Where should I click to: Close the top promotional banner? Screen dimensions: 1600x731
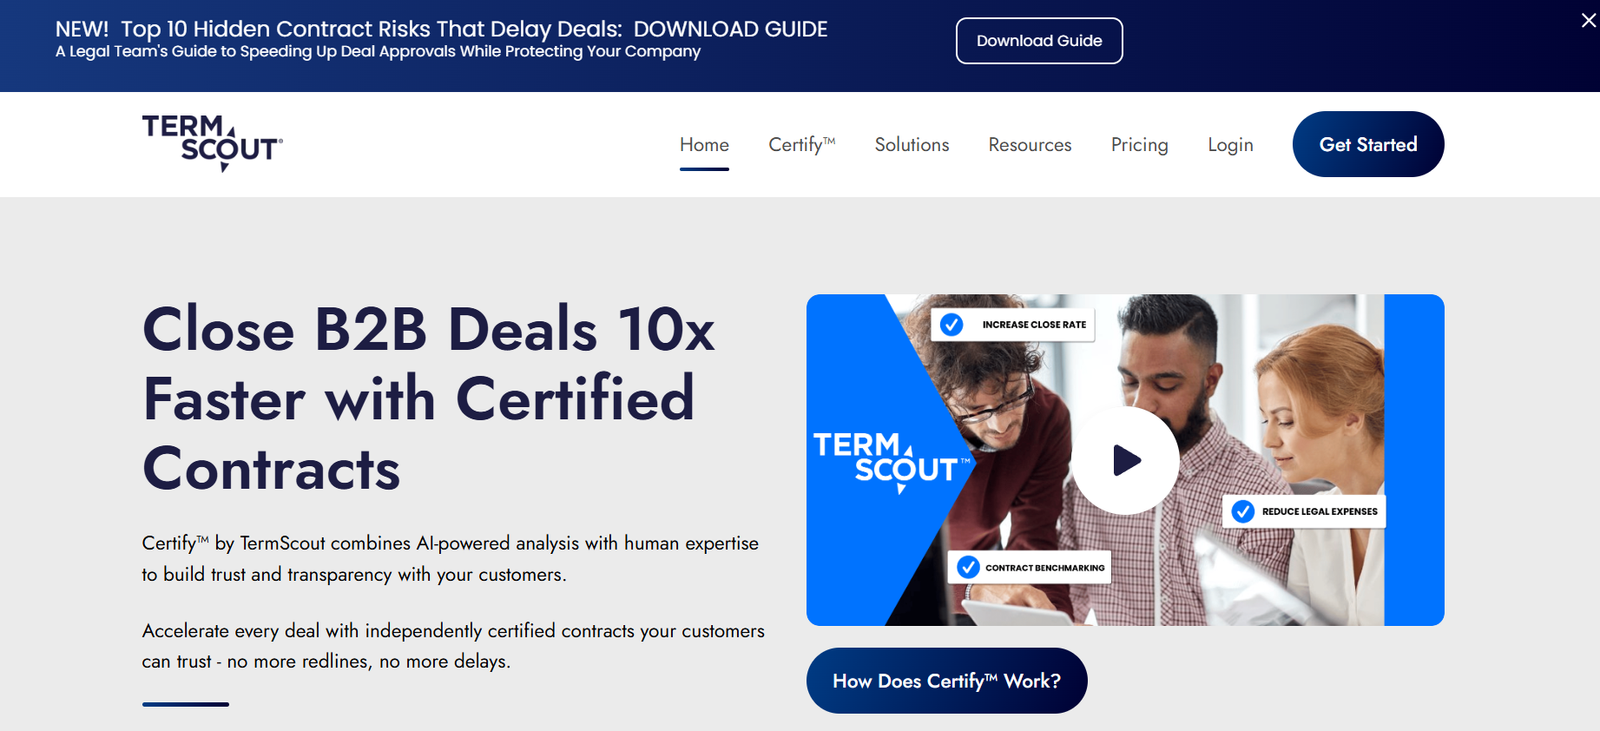1588,20
